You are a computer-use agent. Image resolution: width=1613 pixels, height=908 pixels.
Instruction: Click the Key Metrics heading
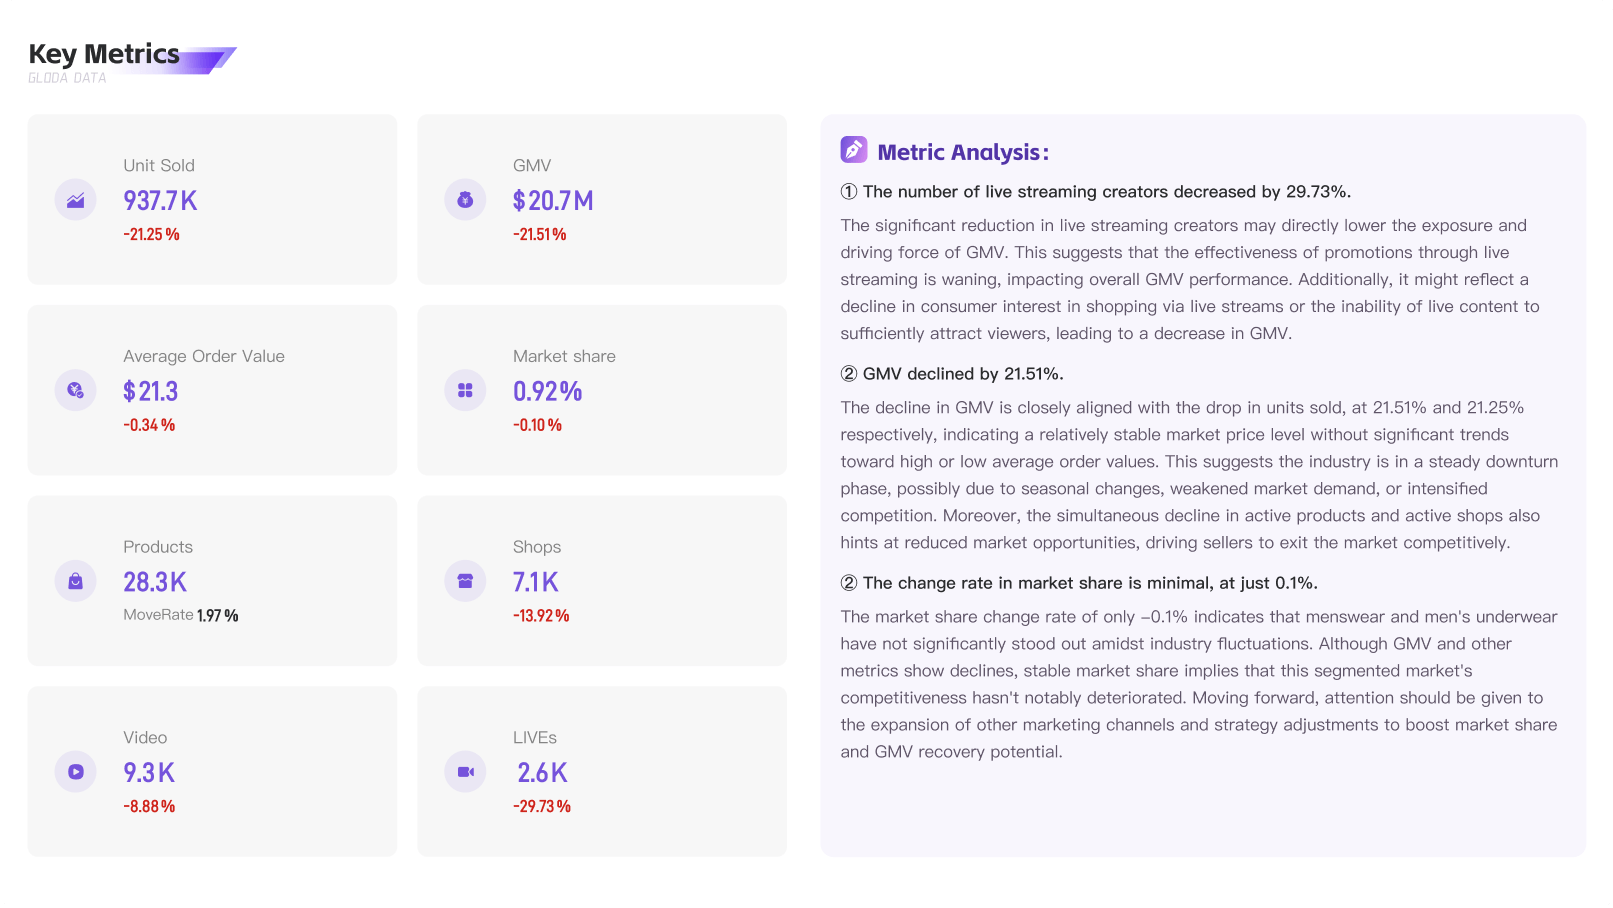pyautogui.click(x=104, y=54)
